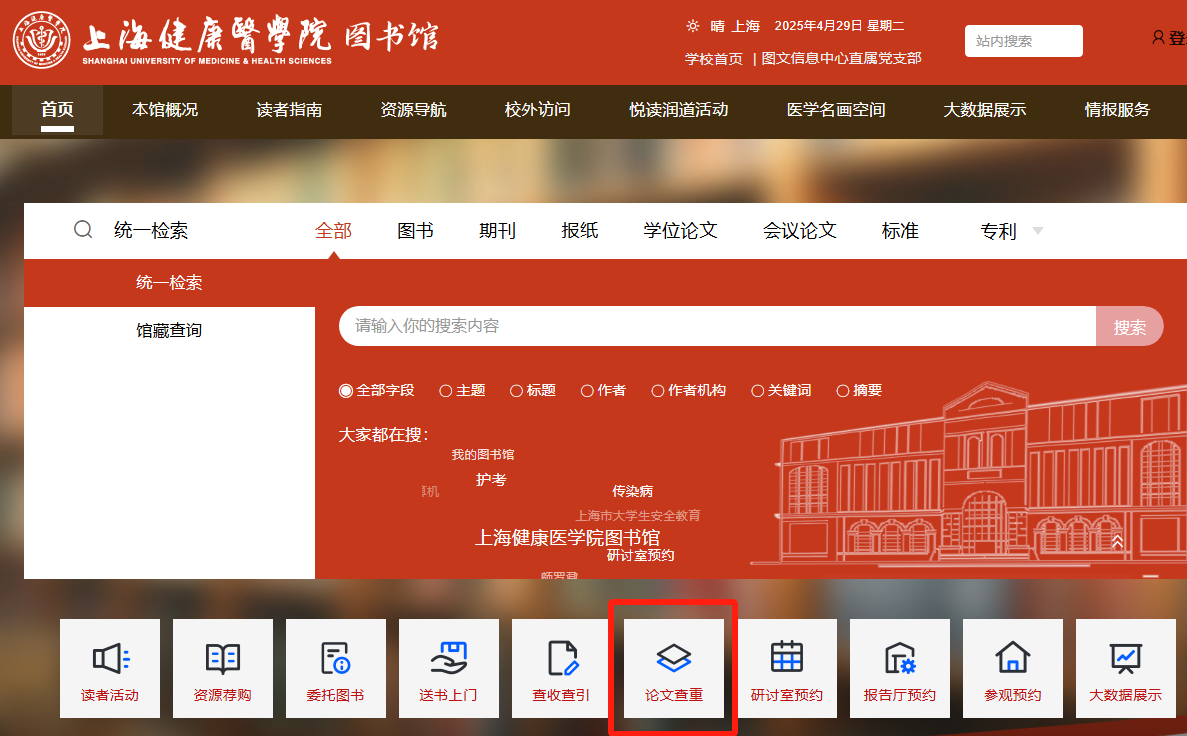This screenshot has height=736, width=1187.
Task: Switch to the 学位论文 search tab
Action: pos(680,231)
